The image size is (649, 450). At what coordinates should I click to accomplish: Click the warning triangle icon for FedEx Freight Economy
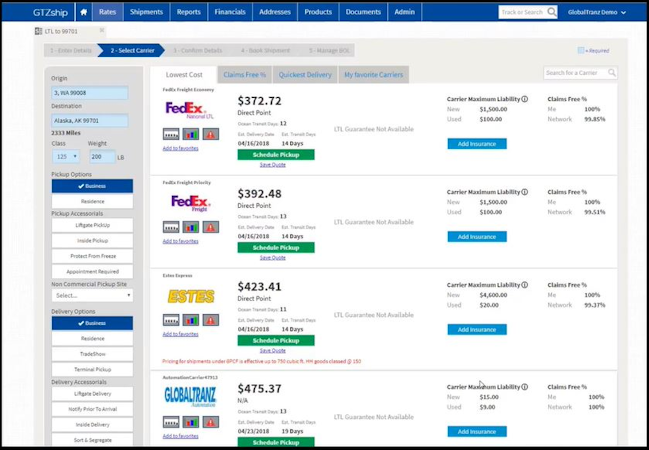pyautogui.click(x=211, y=134)
